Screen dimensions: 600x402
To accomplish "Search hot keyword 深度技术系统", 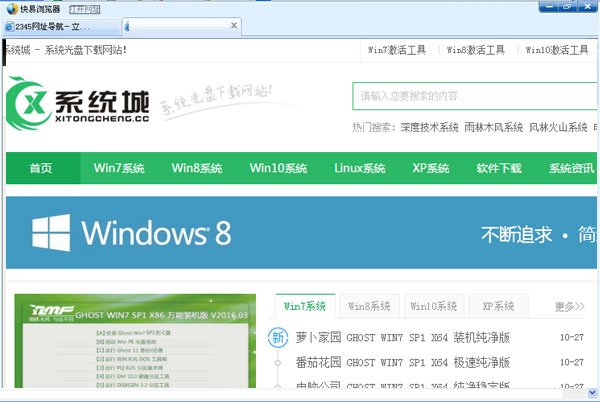I will (429, 127).
